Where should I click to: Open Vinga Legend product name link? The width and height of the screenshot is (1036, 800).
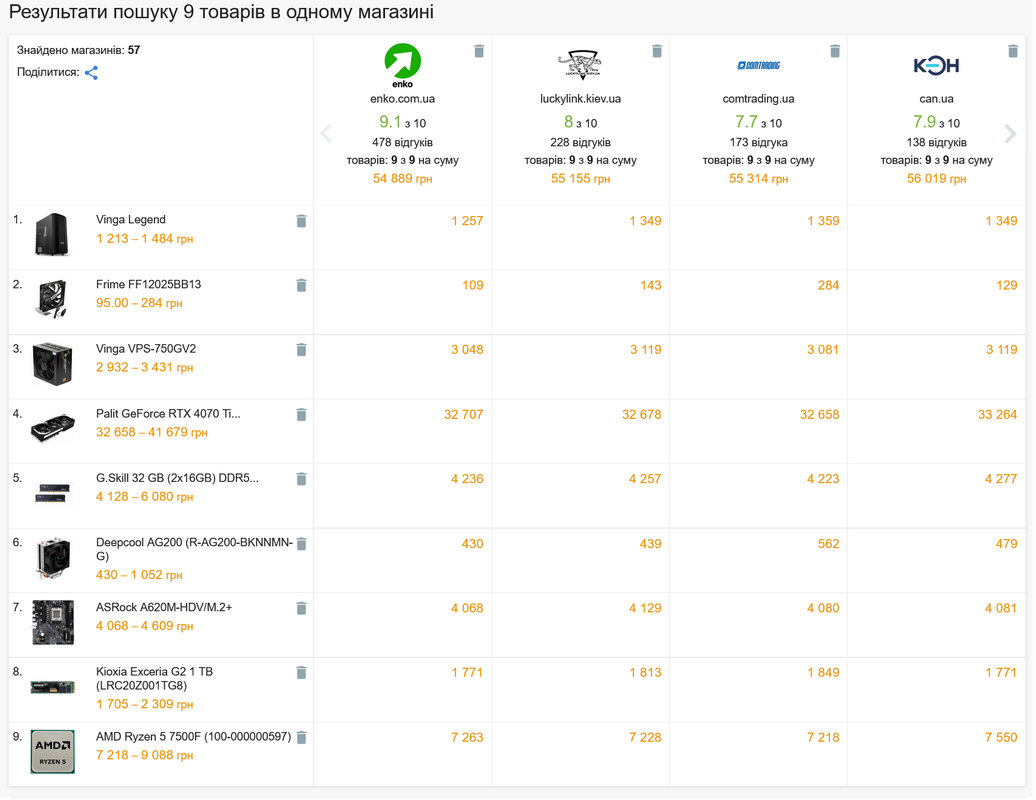pos(131,219)
